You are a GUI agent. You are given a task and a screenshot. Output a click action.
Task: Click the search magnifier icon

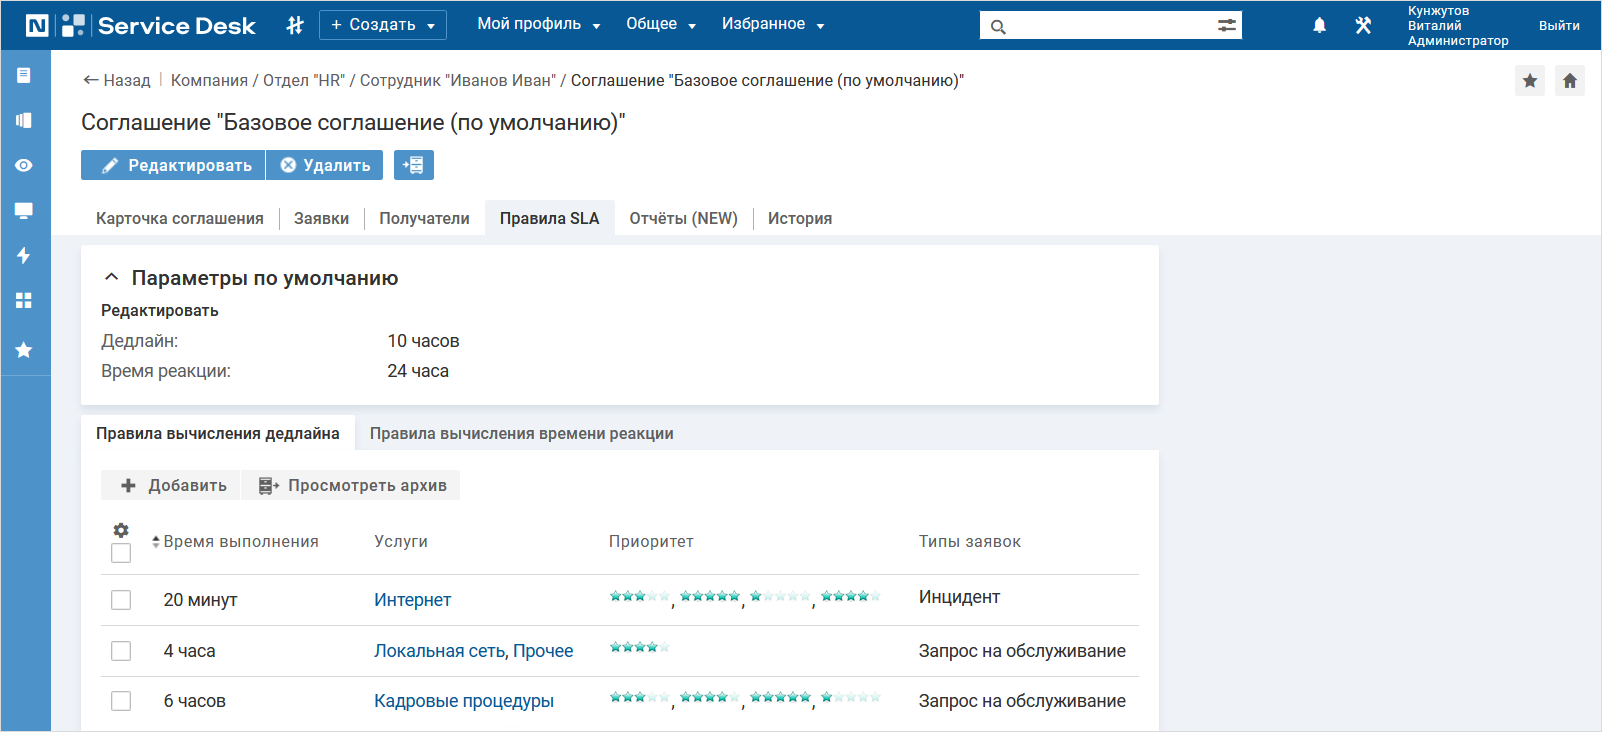[998, 27]
